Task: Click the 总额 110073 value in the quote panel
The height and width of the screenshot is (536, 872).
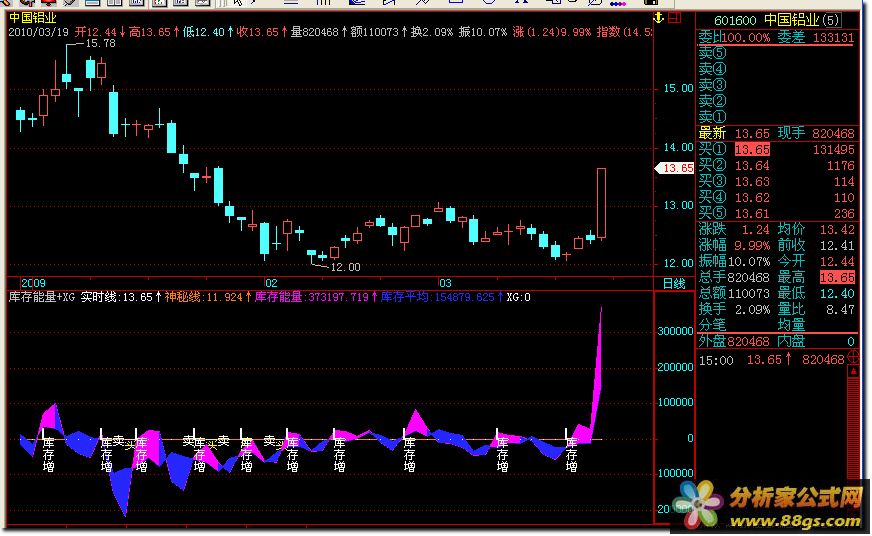Action: [x=749, y=294]
